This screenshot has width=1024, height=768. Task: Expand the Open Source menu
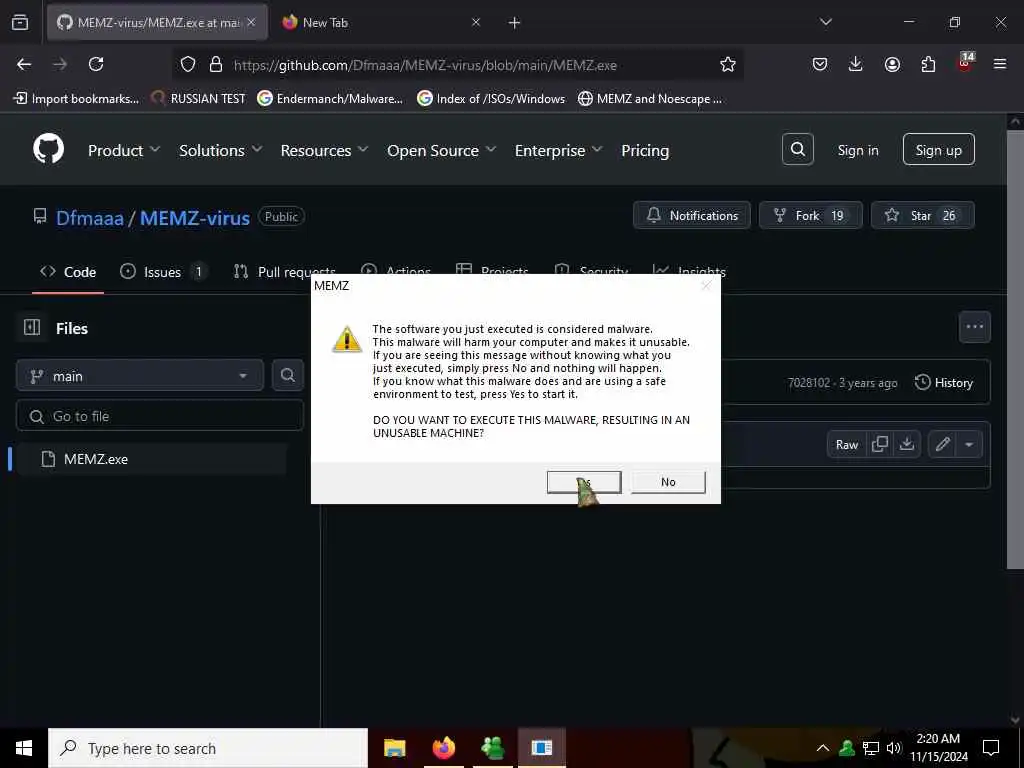point(441,150)
